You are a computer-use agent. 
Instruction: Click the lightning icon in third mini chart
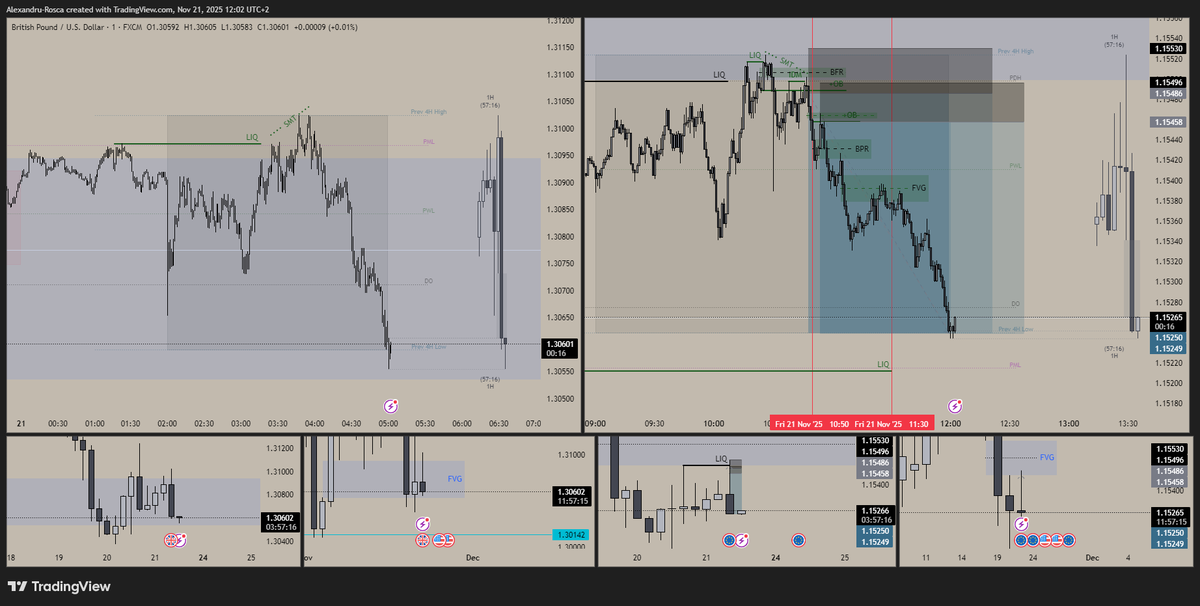click(x=742, y=540)
